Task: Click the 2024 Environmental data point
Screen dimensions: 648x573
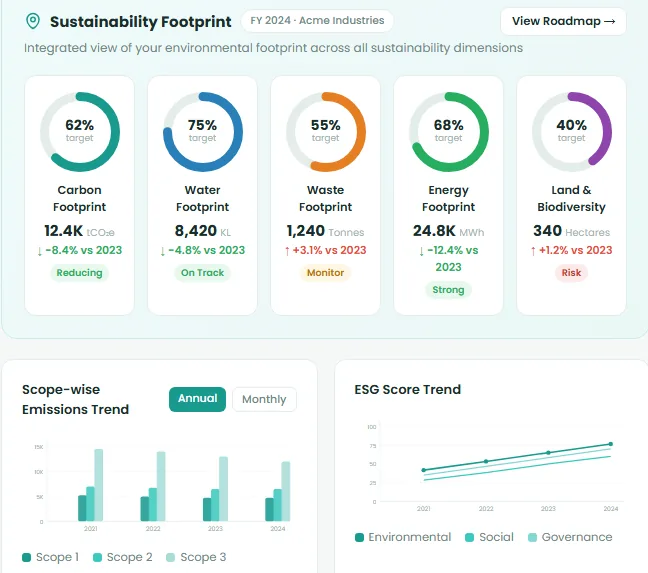Action: pos(611,444)
